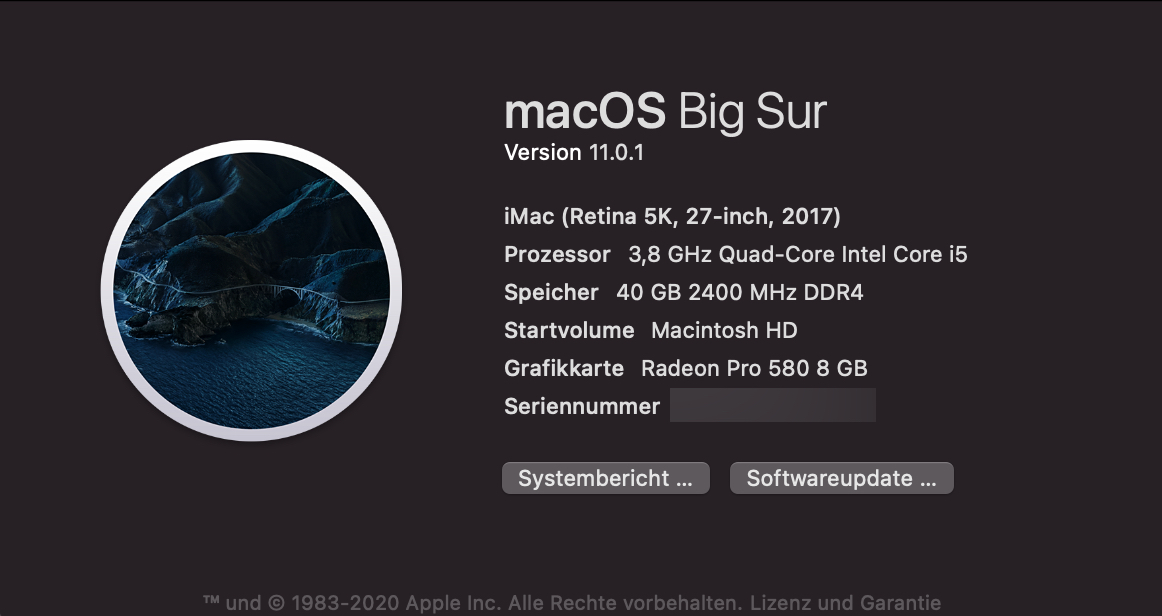Click the Grafikkarte label
Screen dimensions: 1162x616
[564, 368]
